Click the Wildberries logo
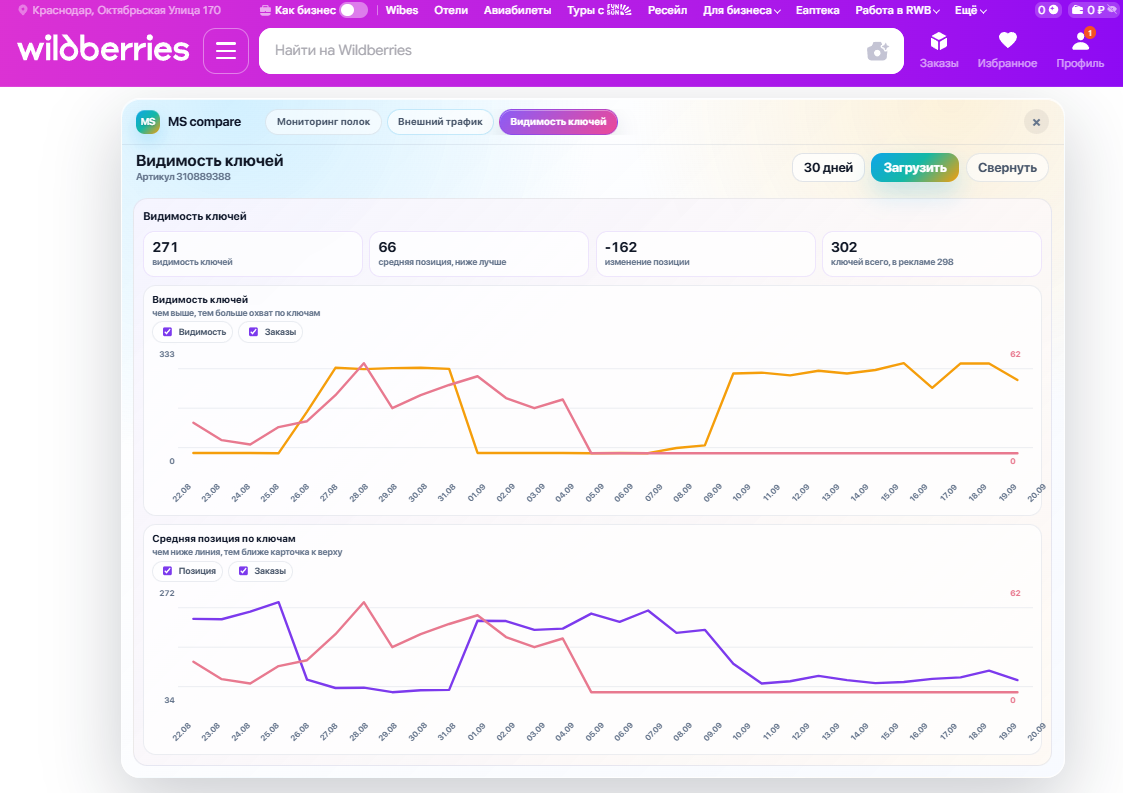 [103, 49]
